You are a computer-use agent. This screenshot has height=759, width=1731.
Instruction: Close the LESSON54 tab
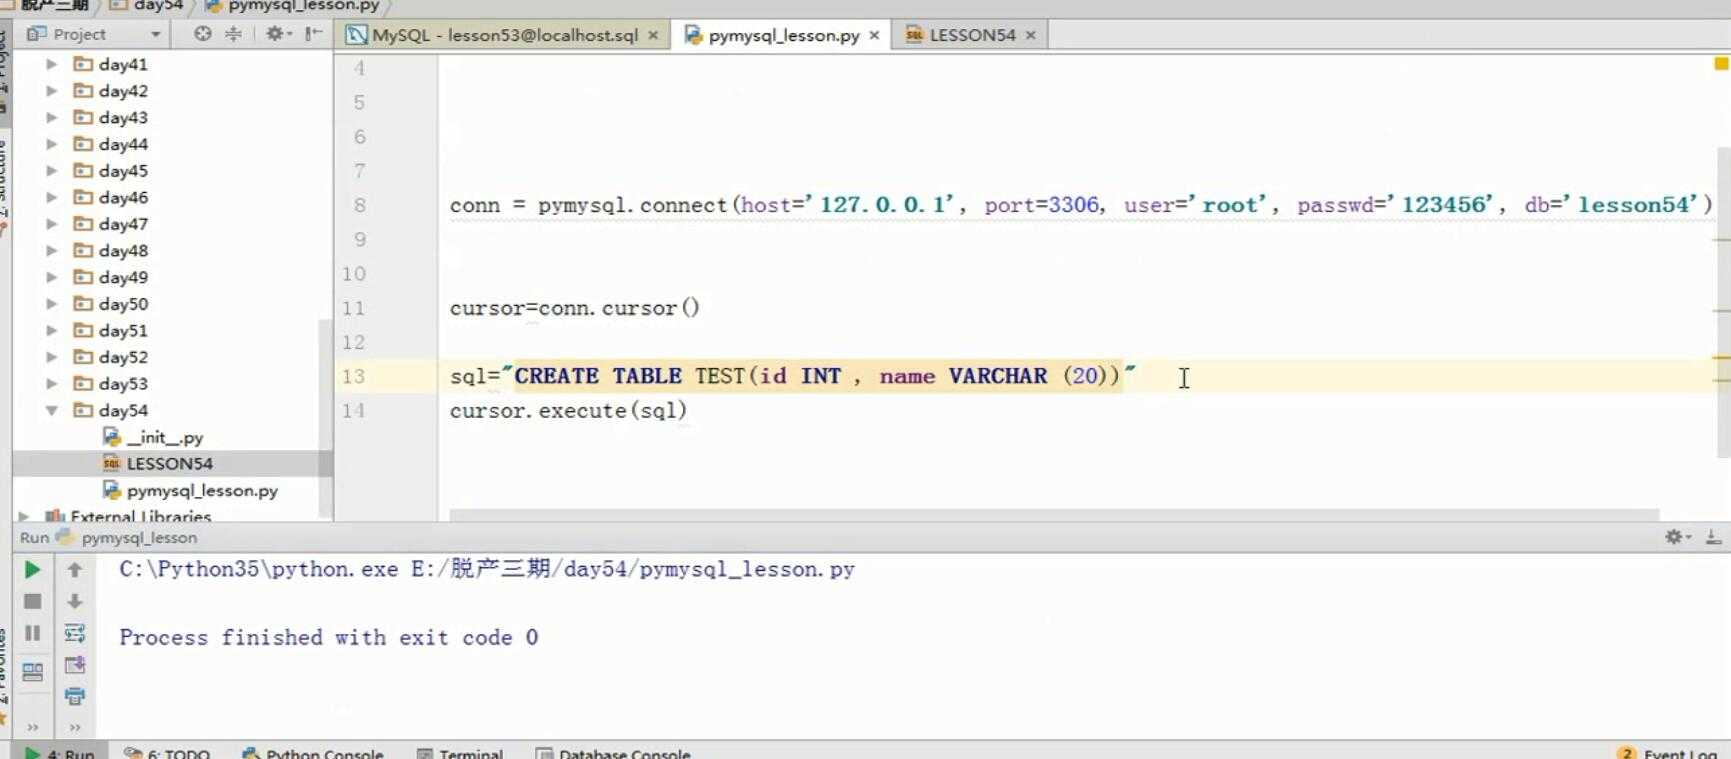coord(1030,35)
